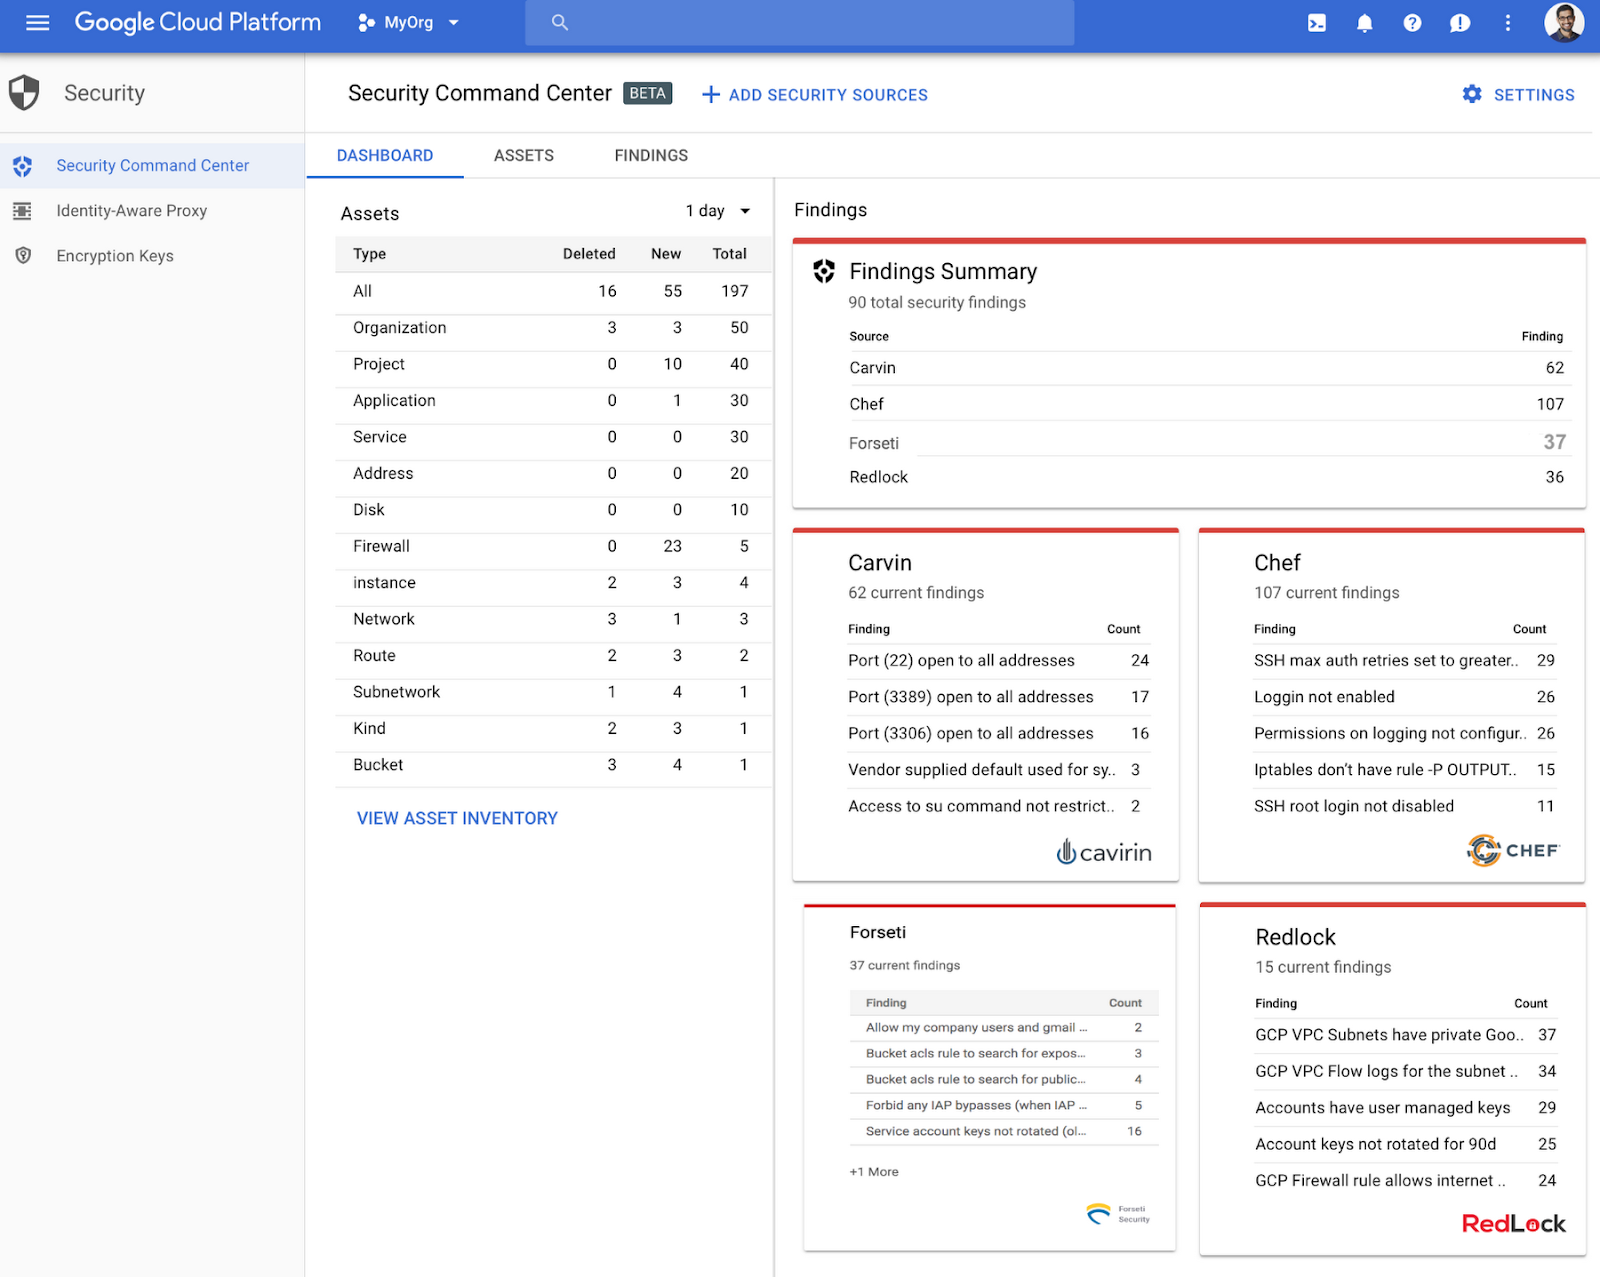Viewport: 1600px width, 1277px height.
Task: Click the Deleted column header
Action: click(x=589, y=254)
